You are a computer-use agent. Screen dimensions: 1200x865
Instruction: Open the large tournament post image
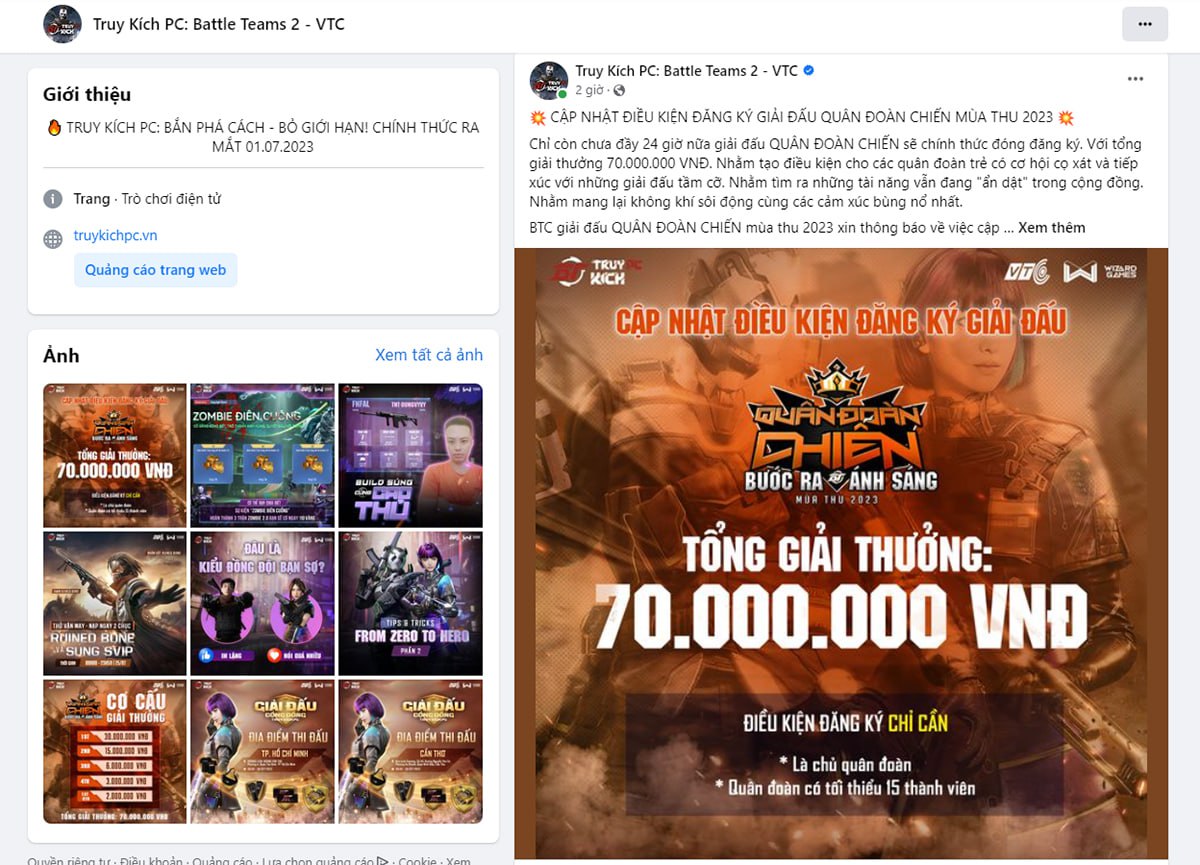pyautogui.click(x=841, y=553)
